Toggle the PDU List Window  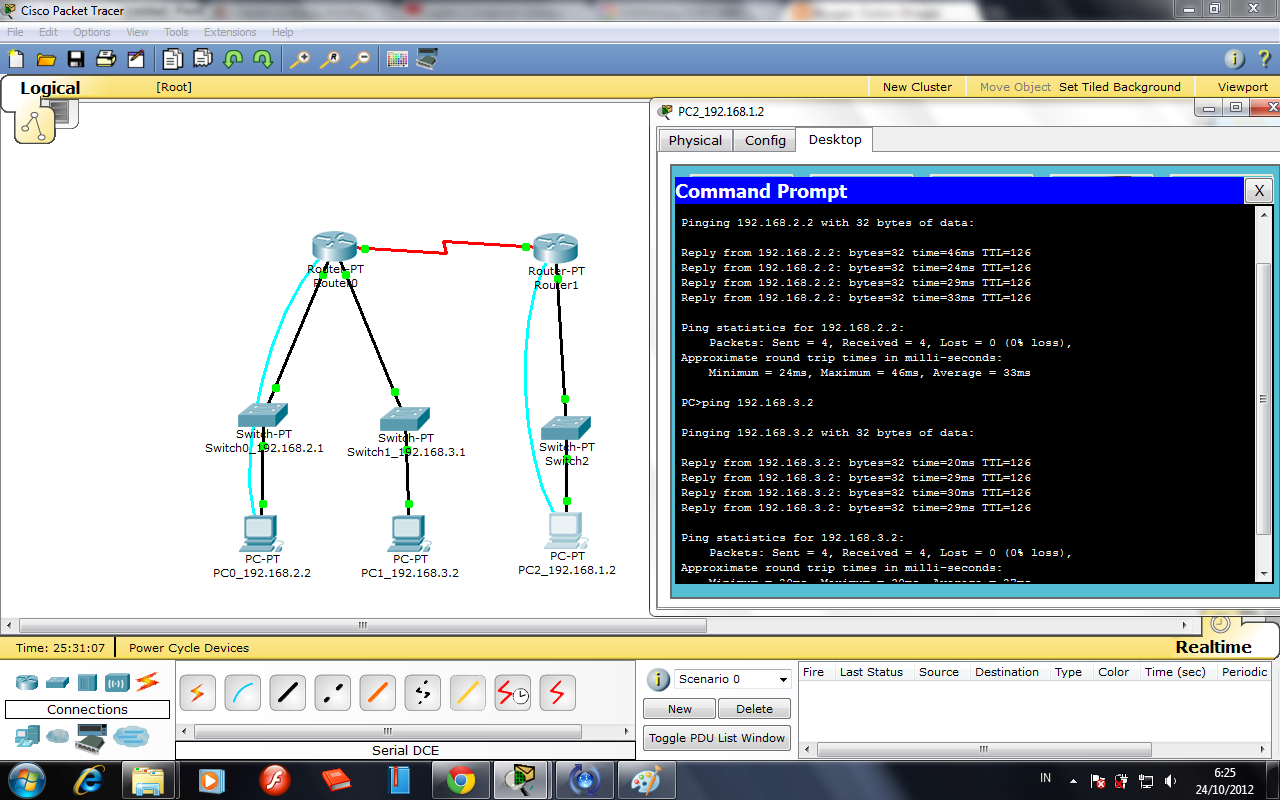716,738
